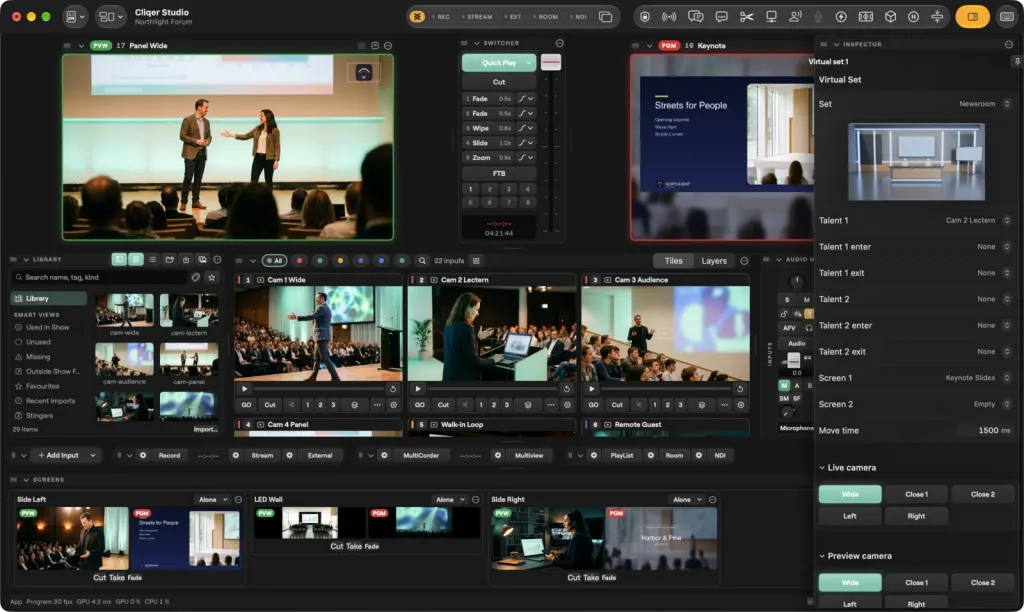The height and width of the screenshot is (612, 1024).
Task: Toggle the green M master bus button
Action: point(784,385)
